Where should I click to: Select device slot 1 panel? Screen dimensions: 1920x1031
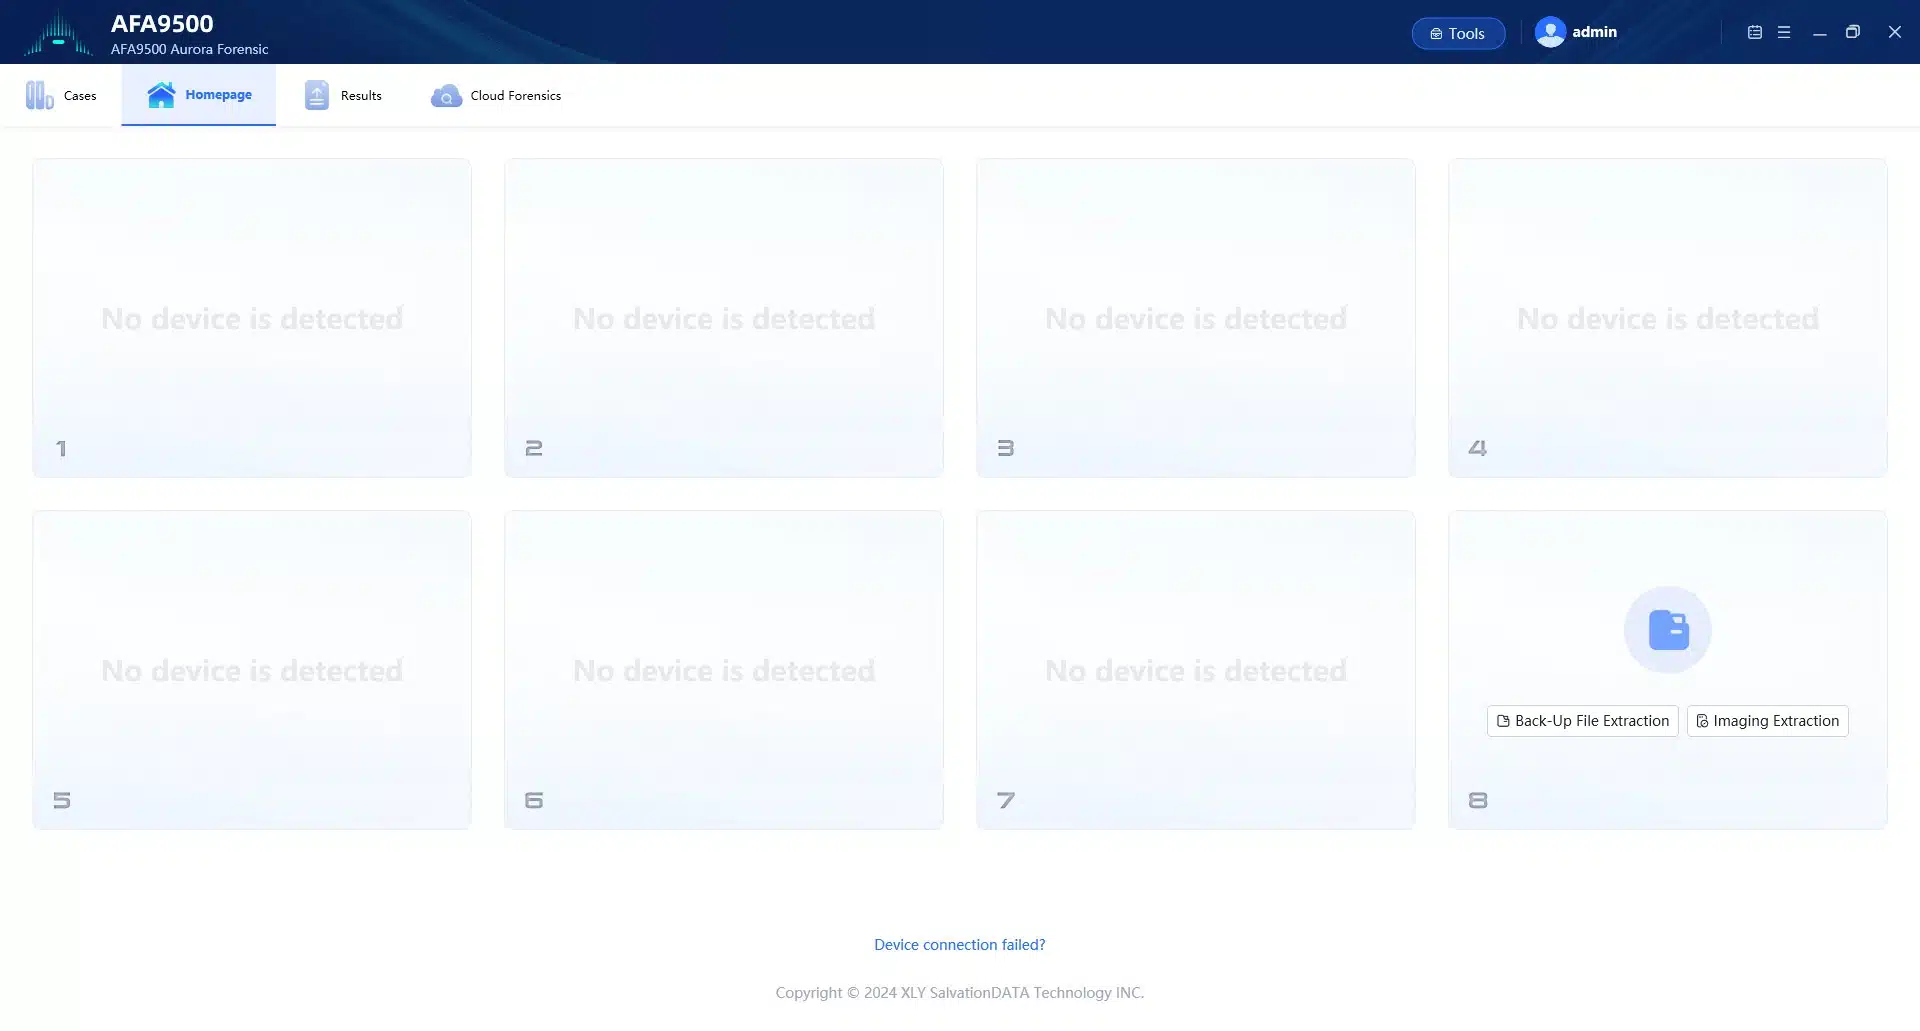[x=252, y=318]
